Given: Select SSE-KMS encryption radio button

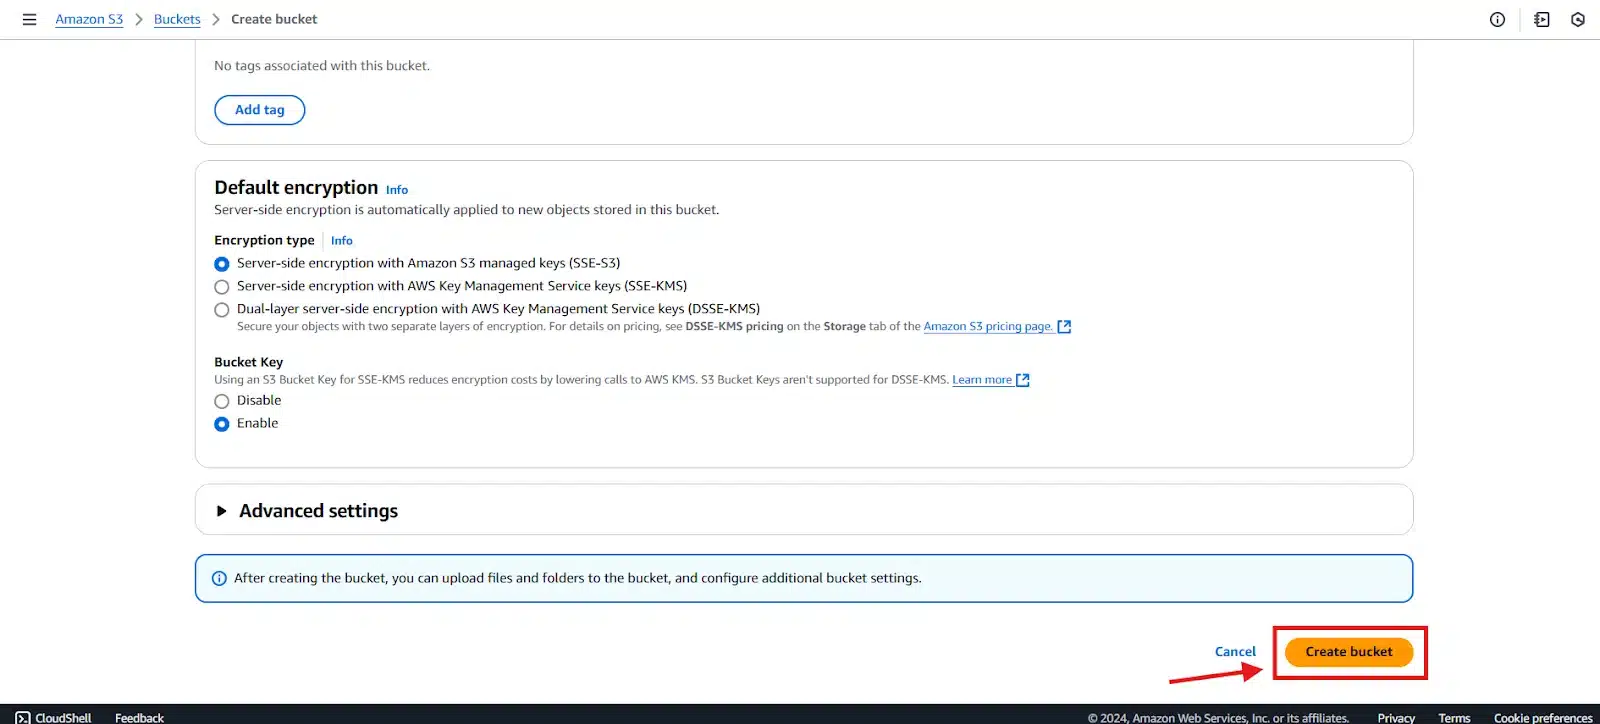Looking at the screenshot, I should click(222, 287).
